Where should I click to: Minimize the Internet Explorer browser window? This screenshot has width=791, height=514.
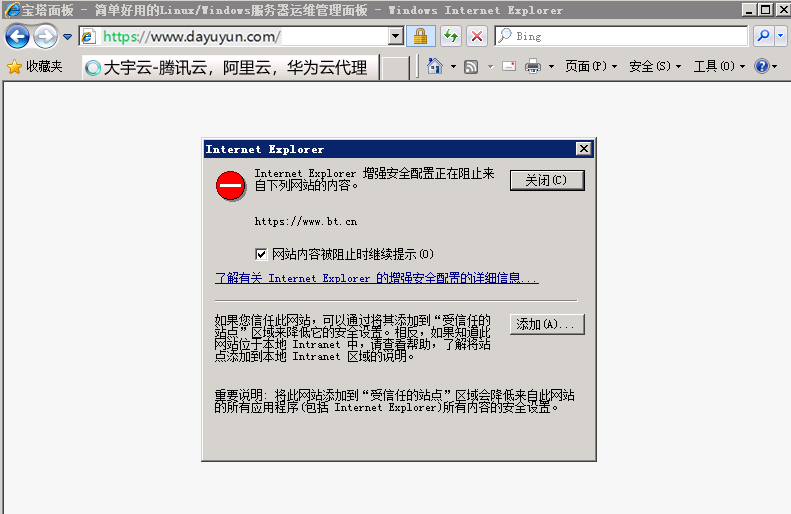(x=750, y=10)
